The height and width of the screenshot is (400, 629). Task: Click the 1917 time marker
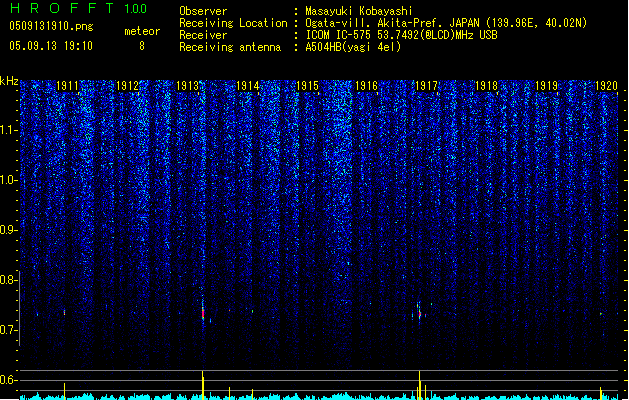426,86
